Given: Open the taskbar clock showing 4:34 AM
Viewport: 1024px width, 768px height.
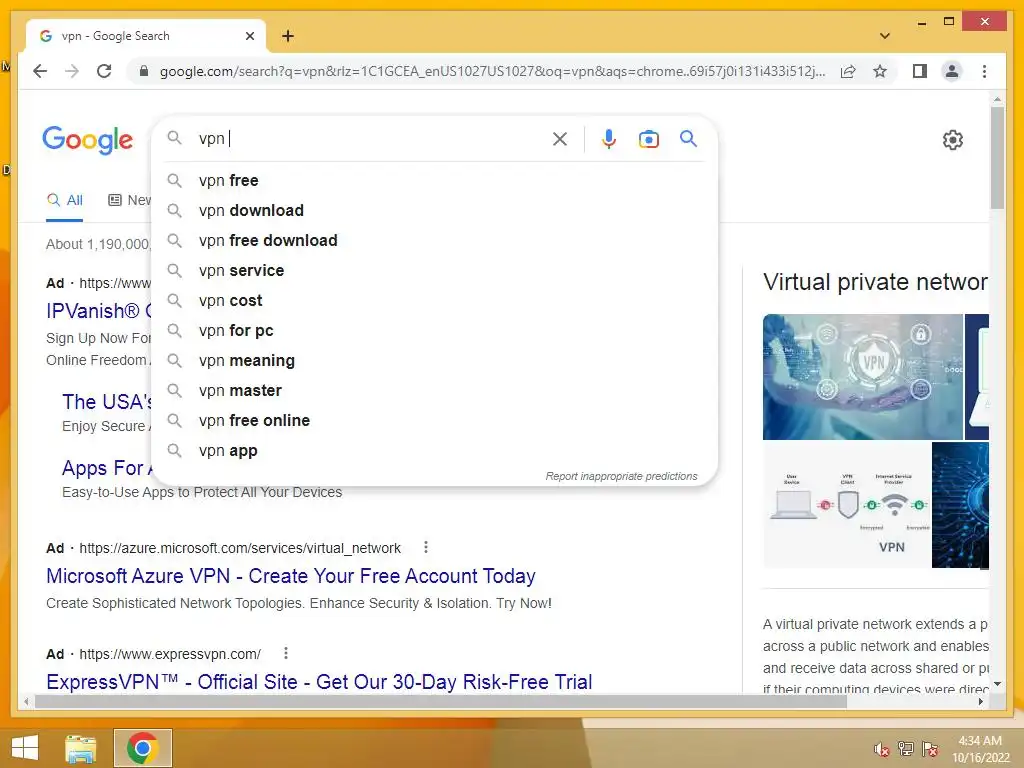Looking at the screenshot, I should [980, 749].
